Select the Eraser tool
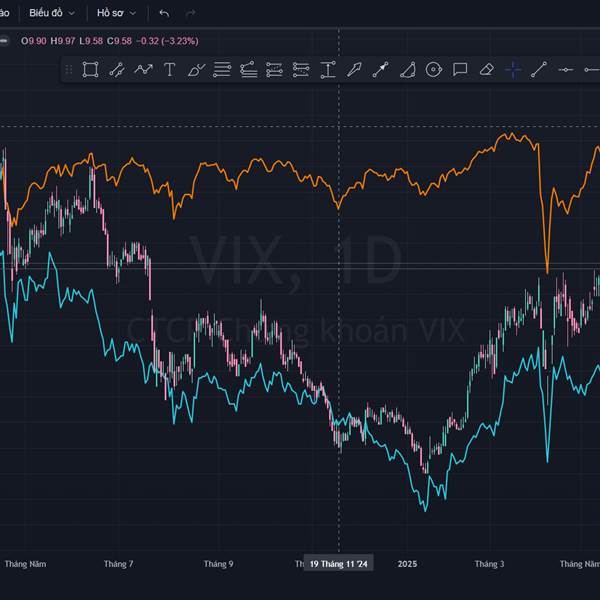600x600 pixels. tap(486, 70)
